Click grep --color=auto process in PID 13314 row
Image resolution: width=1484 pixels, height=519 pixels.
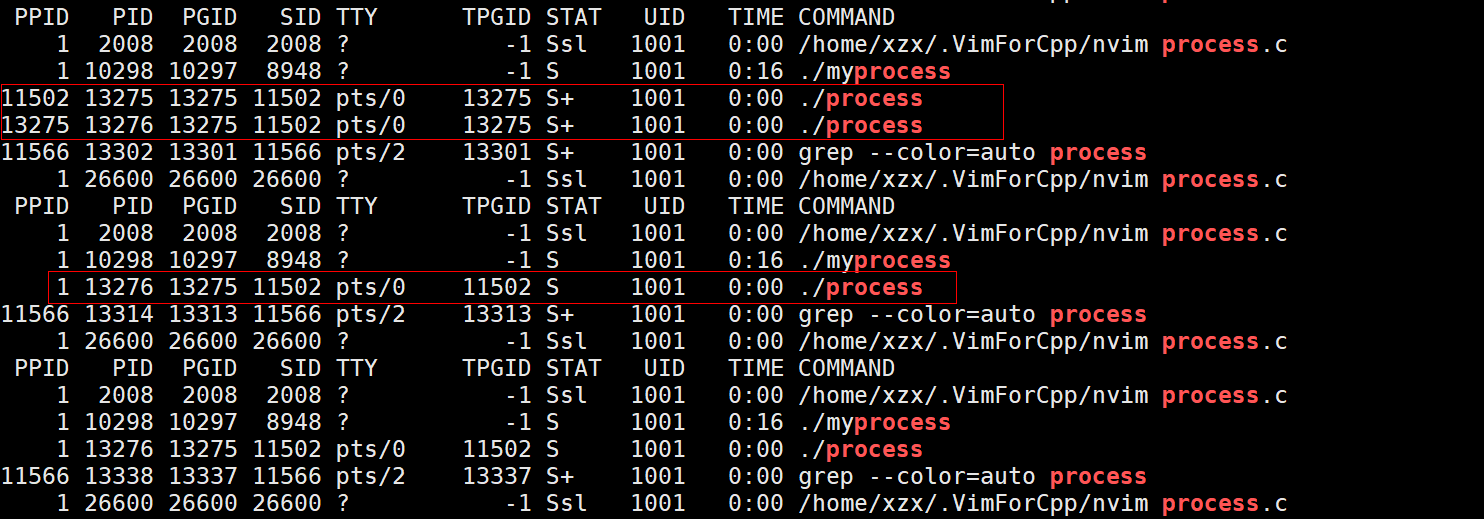pos(972,314)
